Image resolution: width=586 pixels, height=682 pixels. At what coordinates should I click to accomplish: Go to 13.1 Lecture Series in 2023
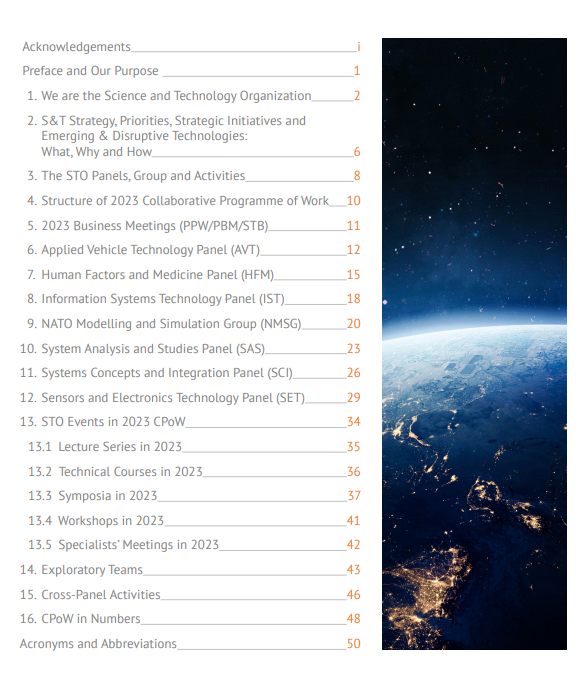(194, 447)
